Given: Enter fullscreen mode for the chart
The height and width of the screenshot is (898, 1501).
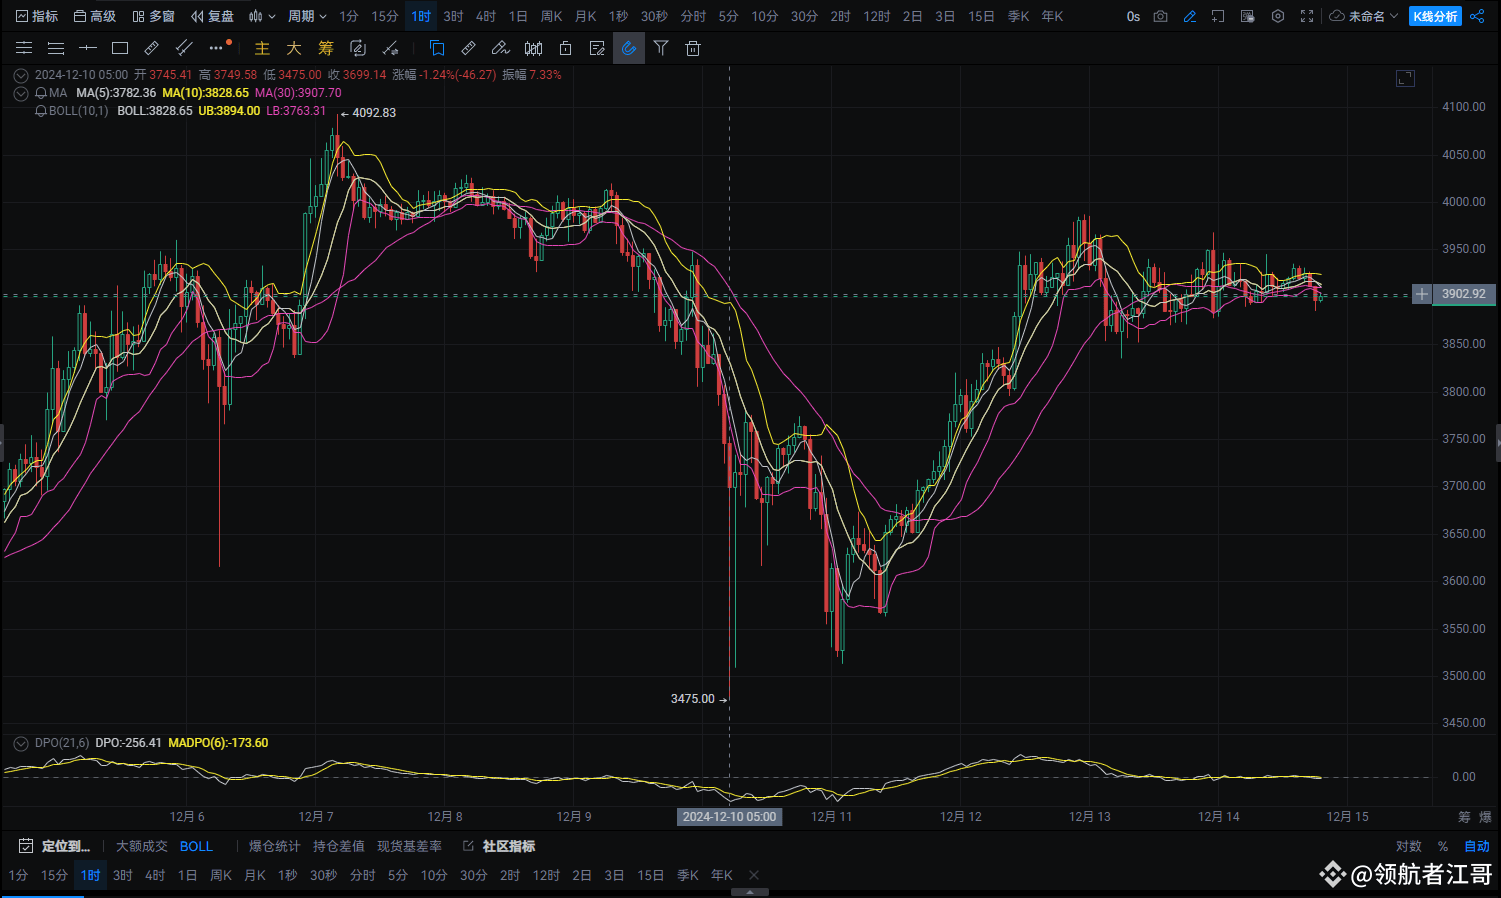Looking at the screenshot, I should coord(1306,16).
